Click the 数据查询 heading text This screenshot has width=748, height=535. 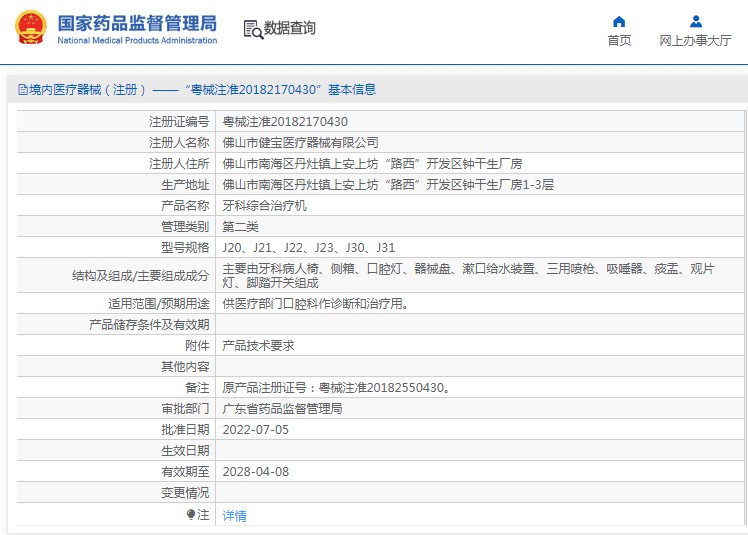coord(290,28)
